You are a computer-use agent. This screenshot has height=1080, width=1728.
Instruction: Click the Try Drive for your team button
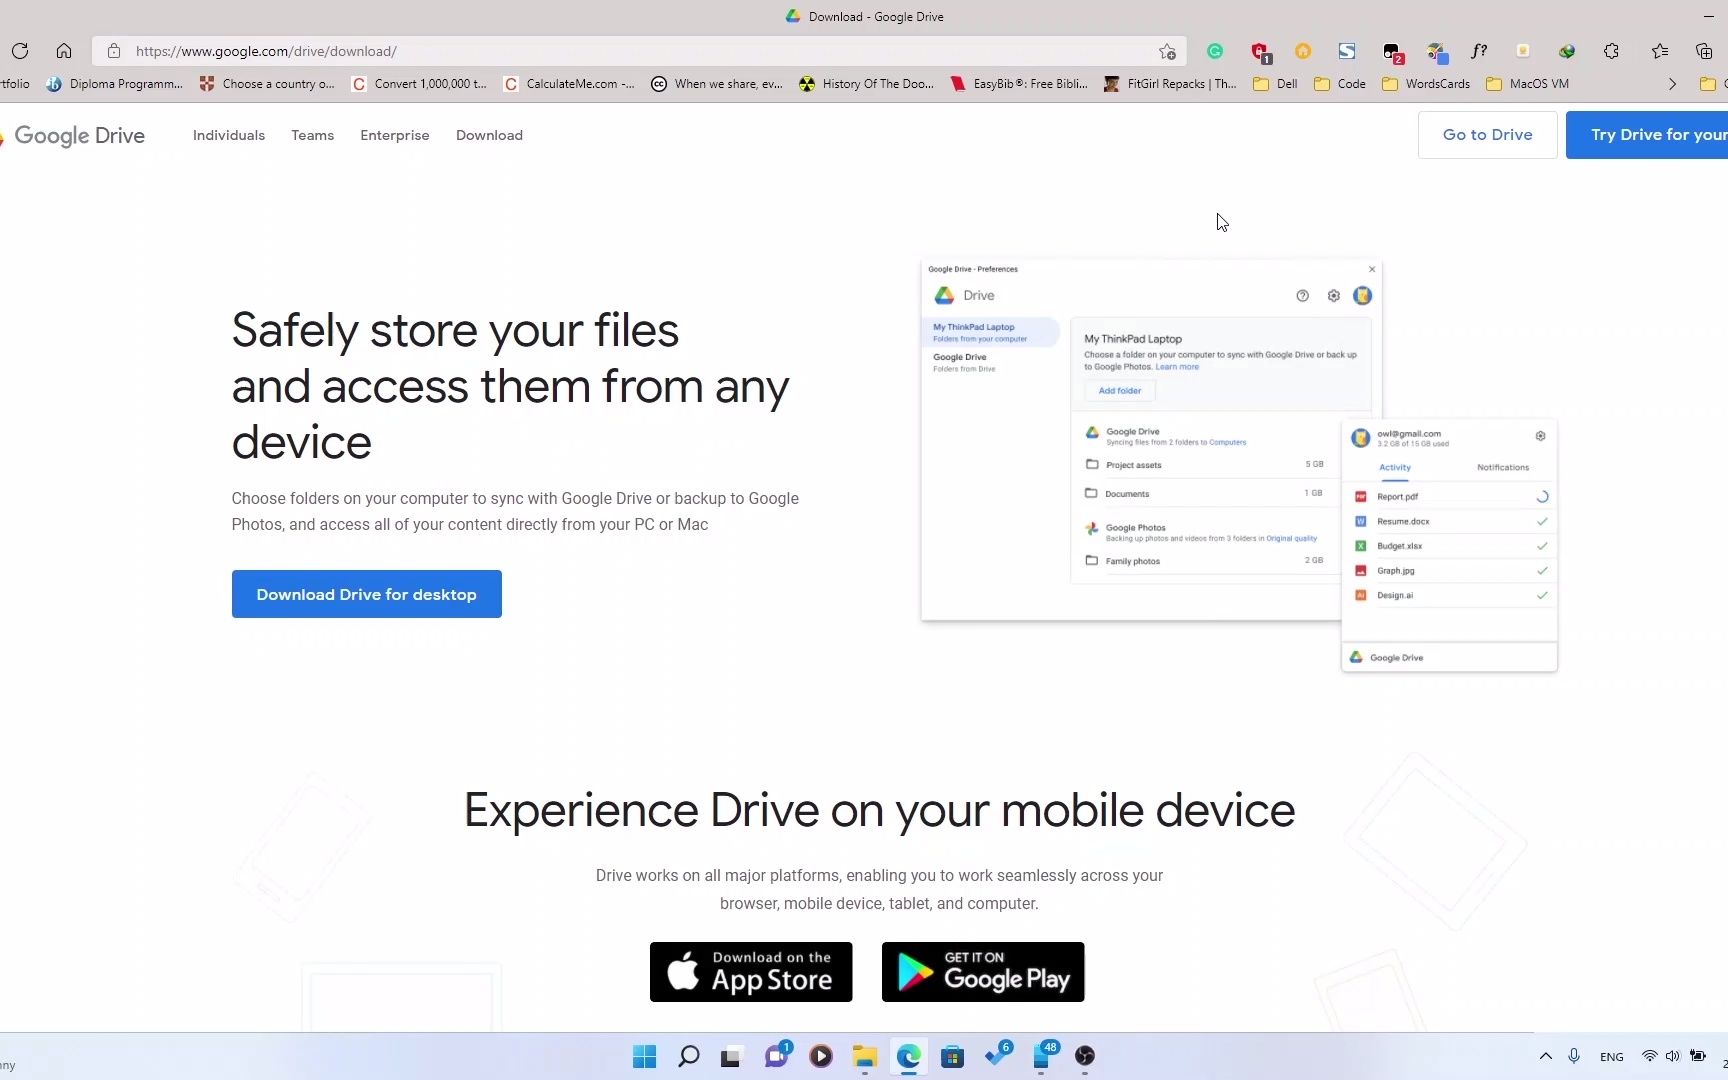click(1647, 135)
